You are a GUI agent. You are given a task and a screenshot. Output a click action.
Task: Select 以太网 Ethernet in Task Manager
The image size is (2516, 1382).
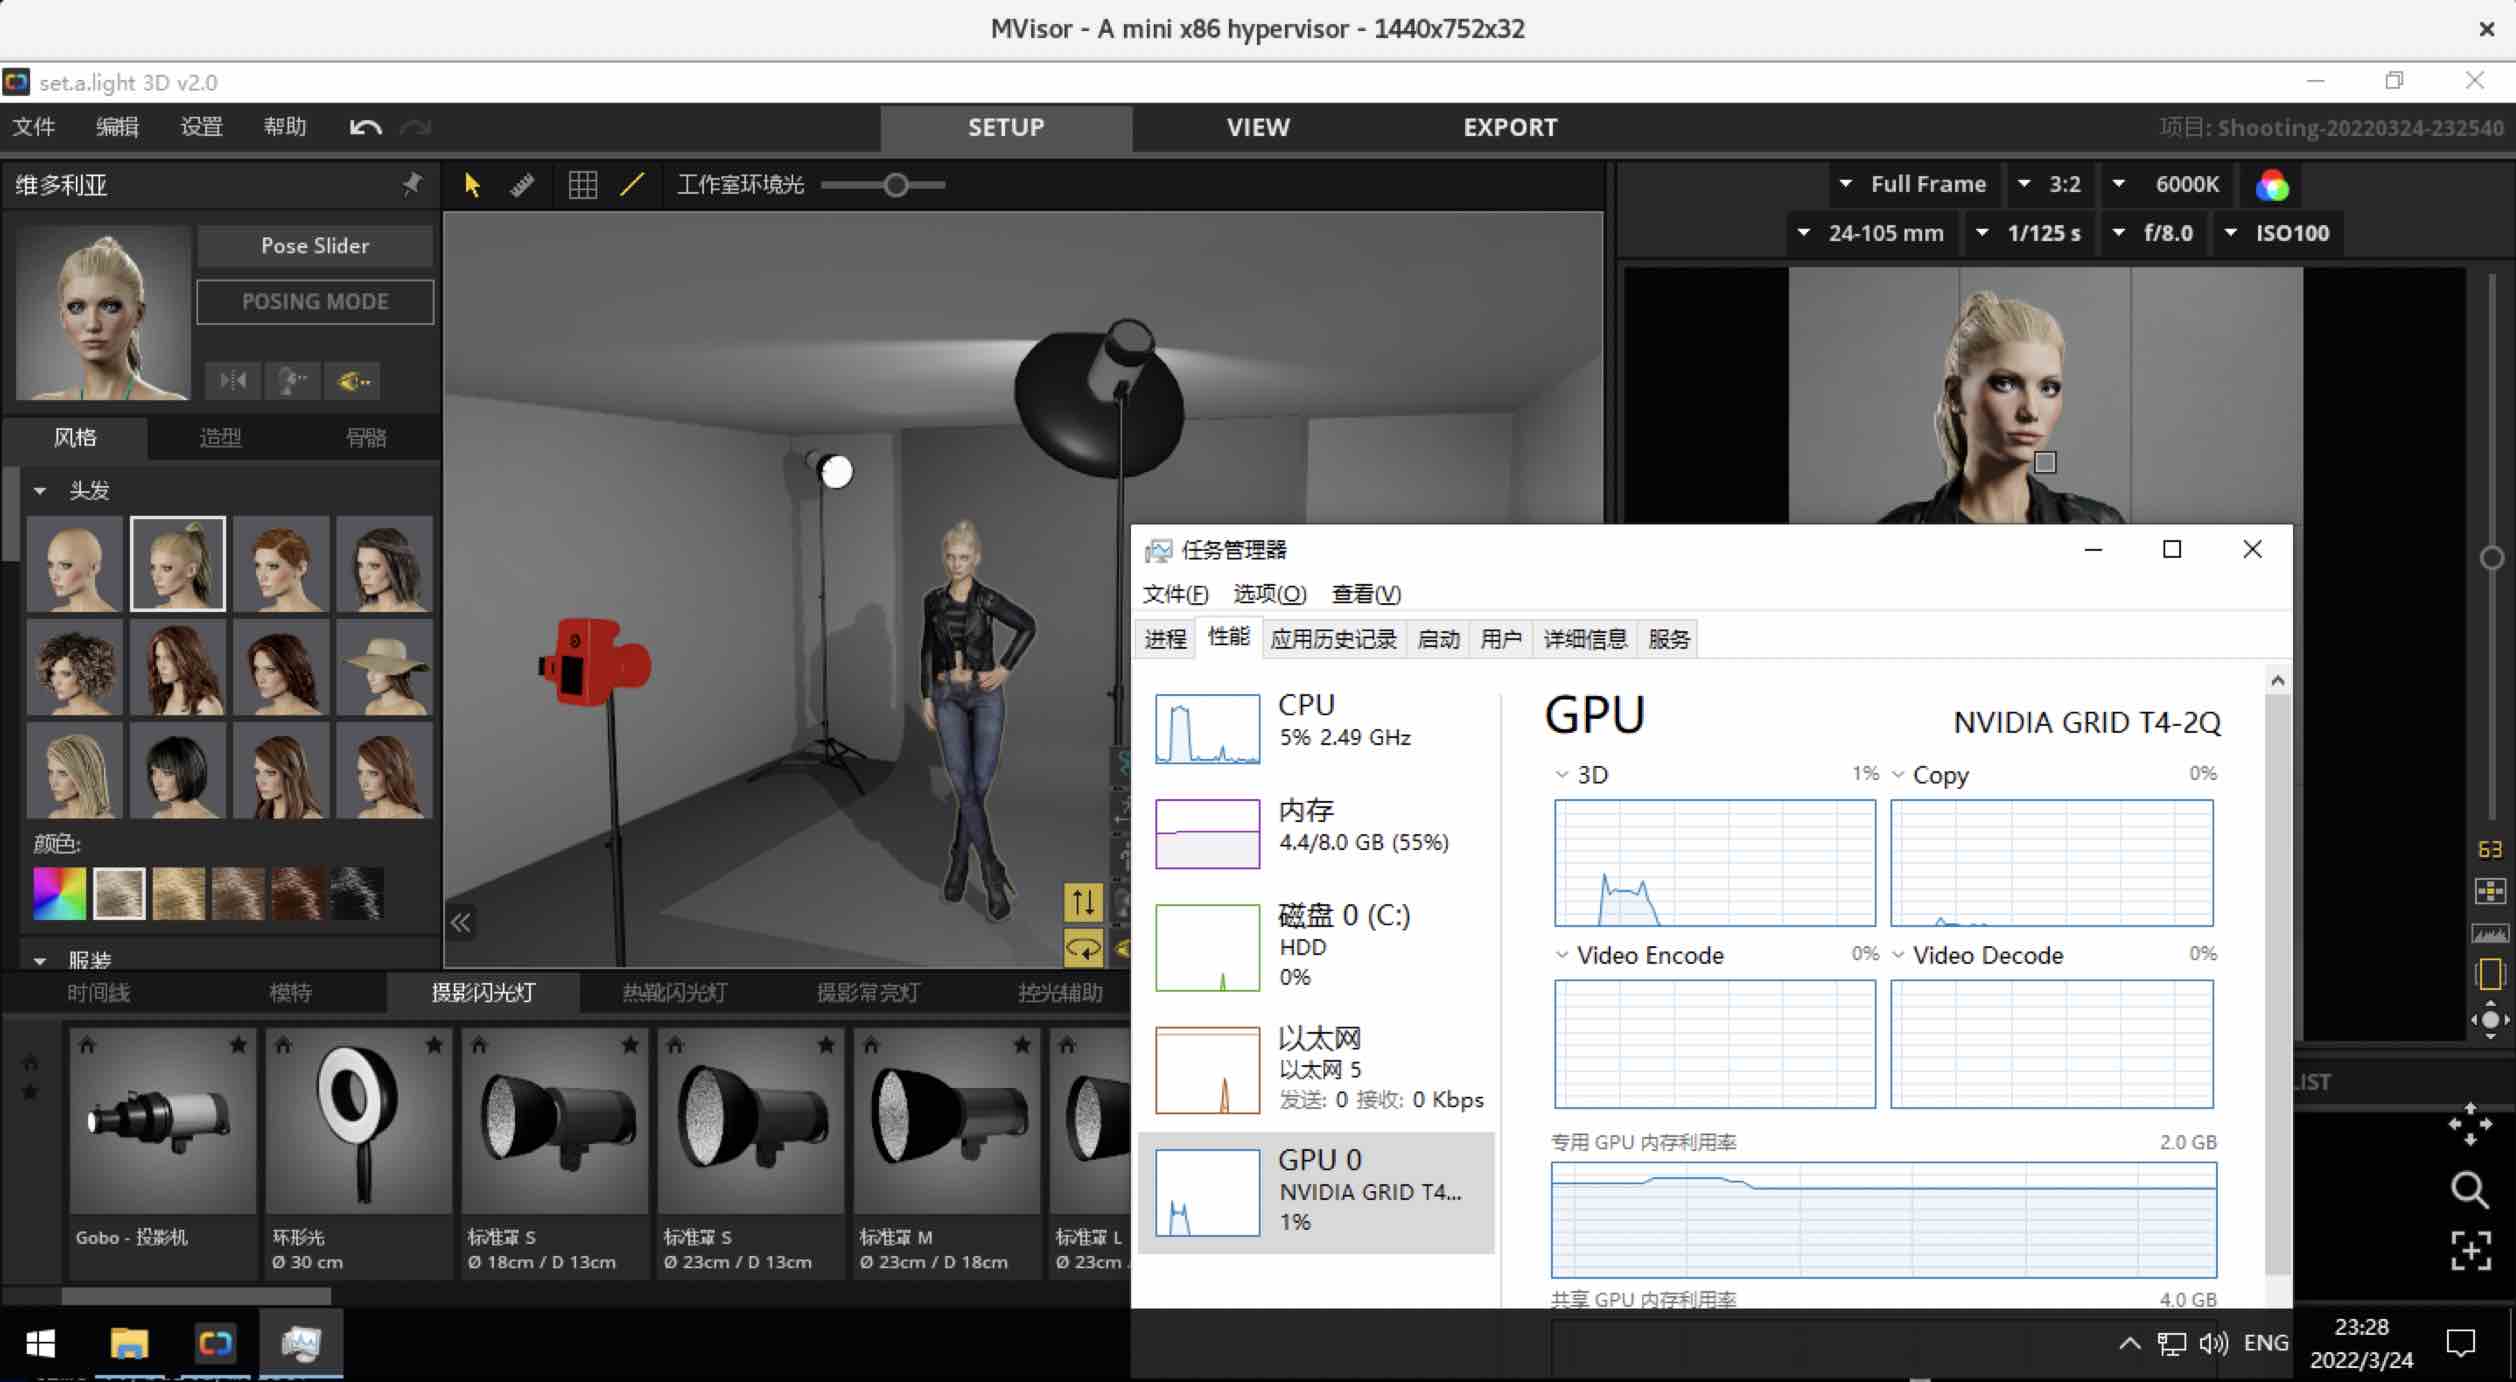(x=1316, y=1069)
